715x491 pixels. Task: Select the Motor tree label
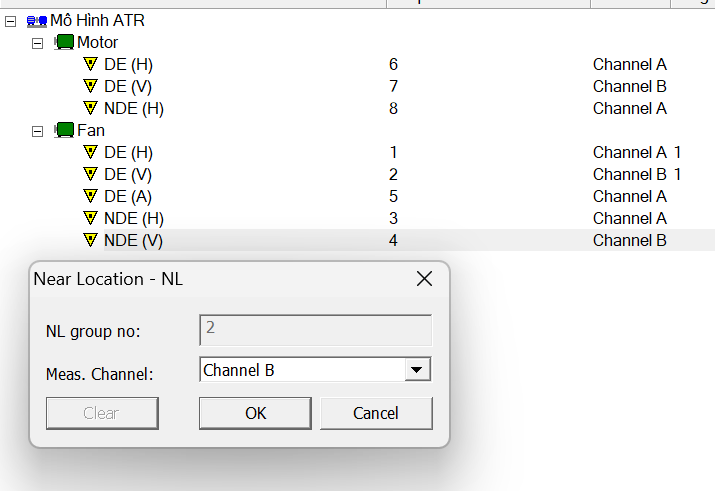(98, 42)
